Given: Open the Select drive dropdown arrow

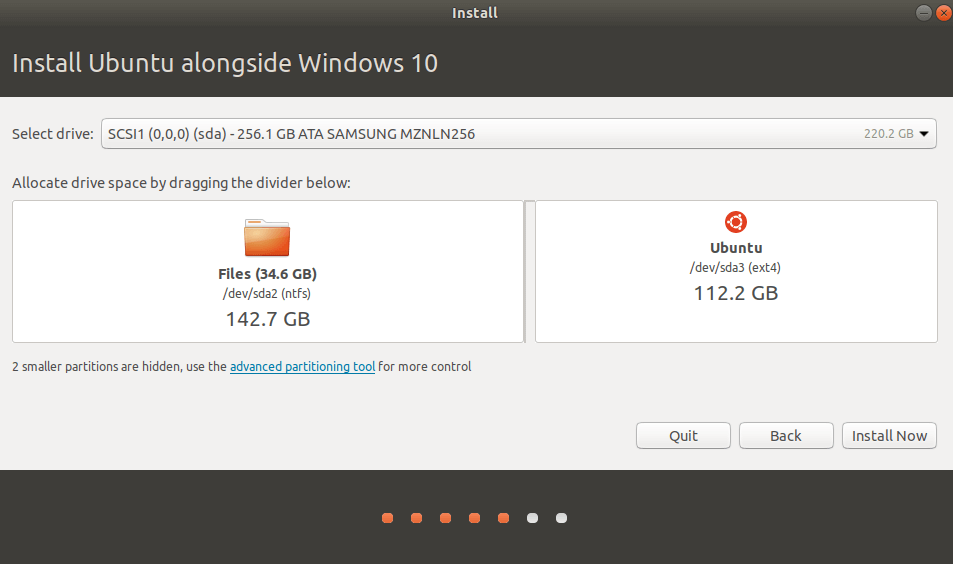Looking at the screenshot, I should tap(924, 134).
